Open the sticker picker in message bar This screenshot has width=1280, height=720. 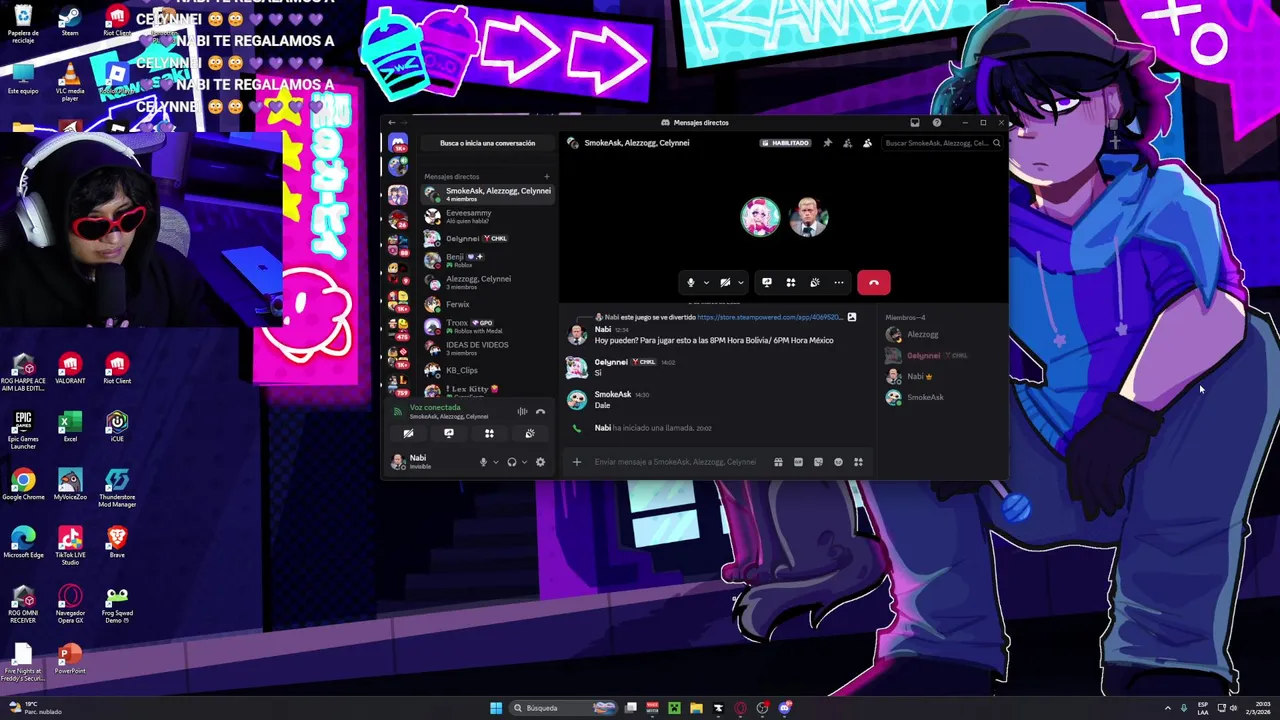[818, 462]
